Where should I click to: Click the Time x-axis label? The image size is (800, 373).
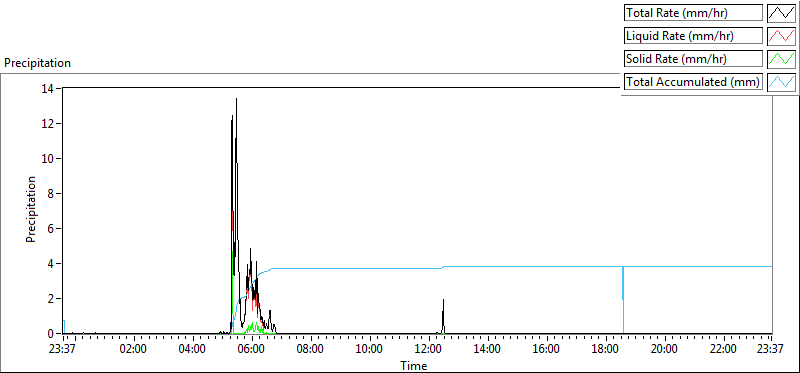414,365
